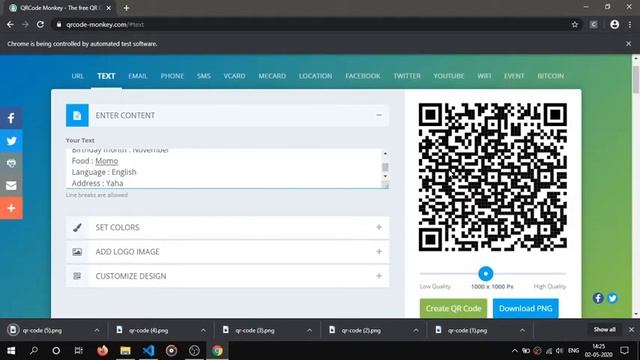Open the downloaded qr-code (5).png file
The height and width of the screenshot is (360, 640).
42,331
